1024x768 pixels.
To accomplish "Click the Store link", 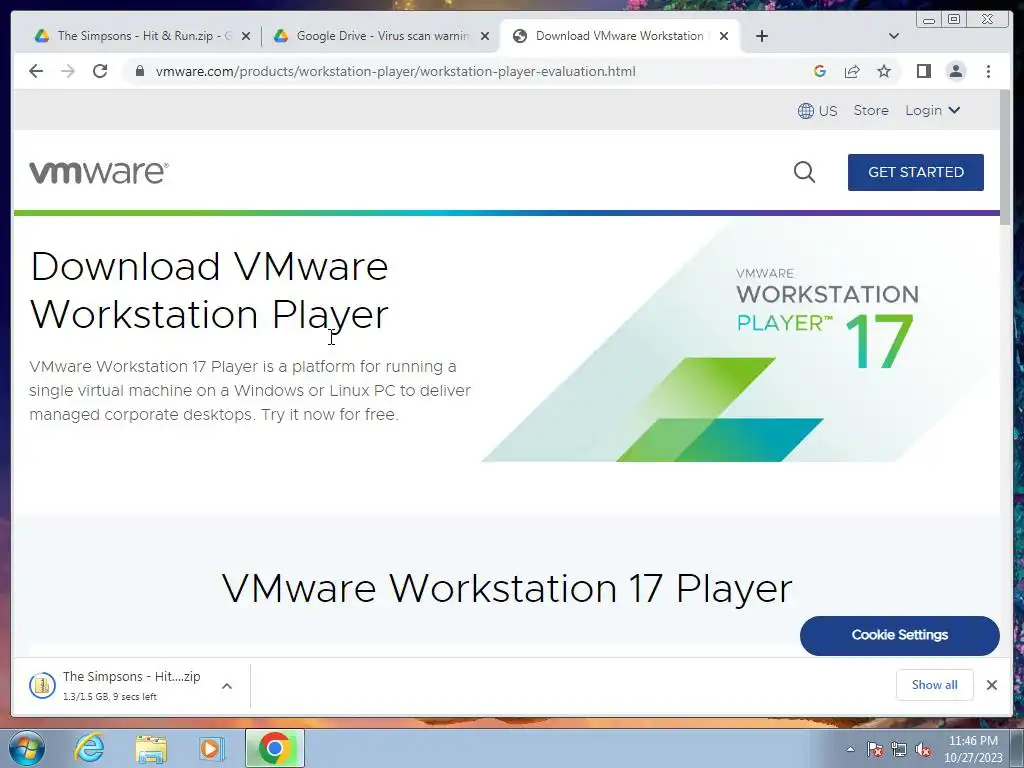I will 871,110.
